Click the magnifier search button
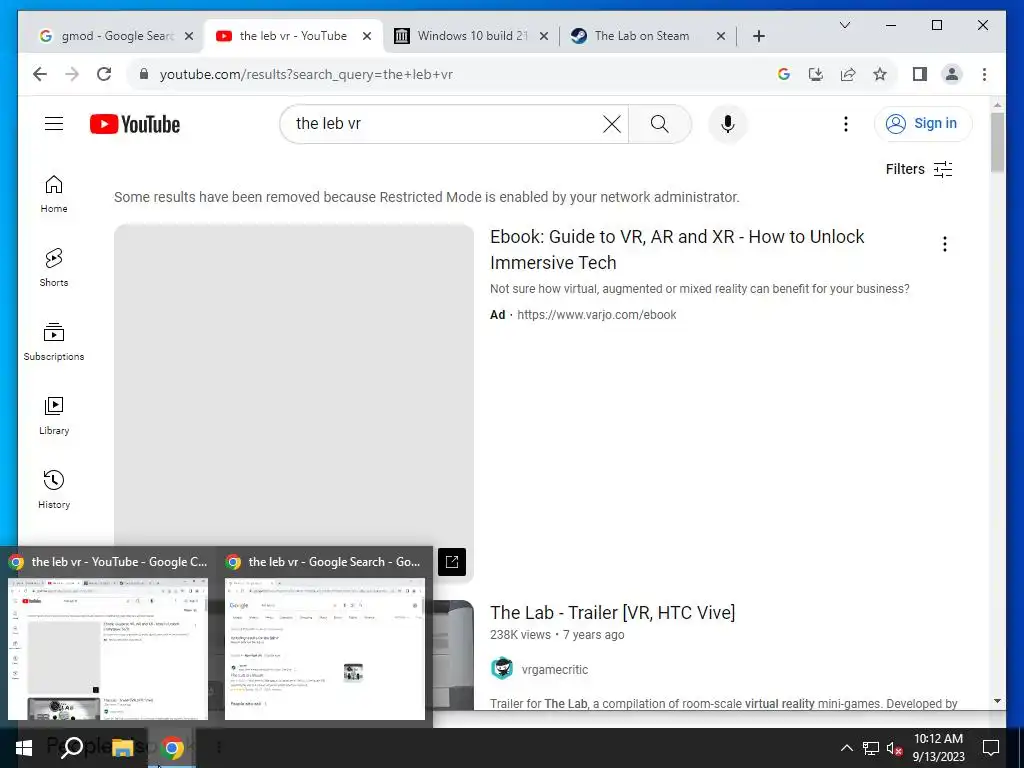 point(660,123)
